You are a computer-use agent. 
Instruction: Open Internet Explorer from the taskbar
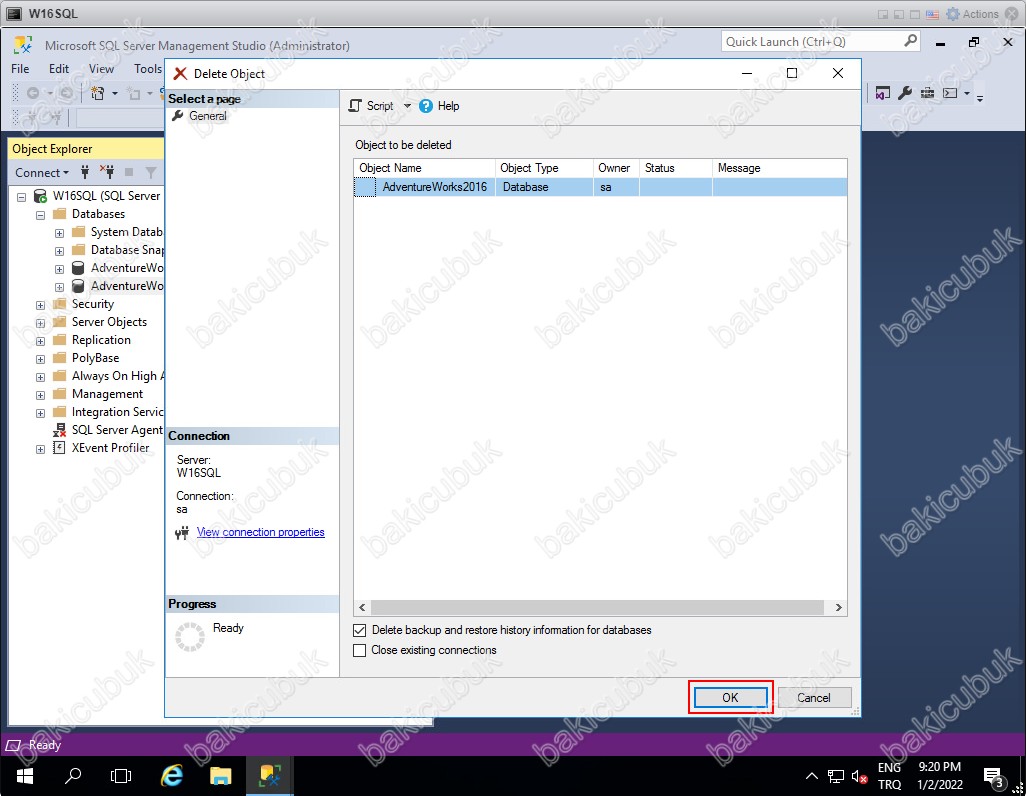coord(171,776)
